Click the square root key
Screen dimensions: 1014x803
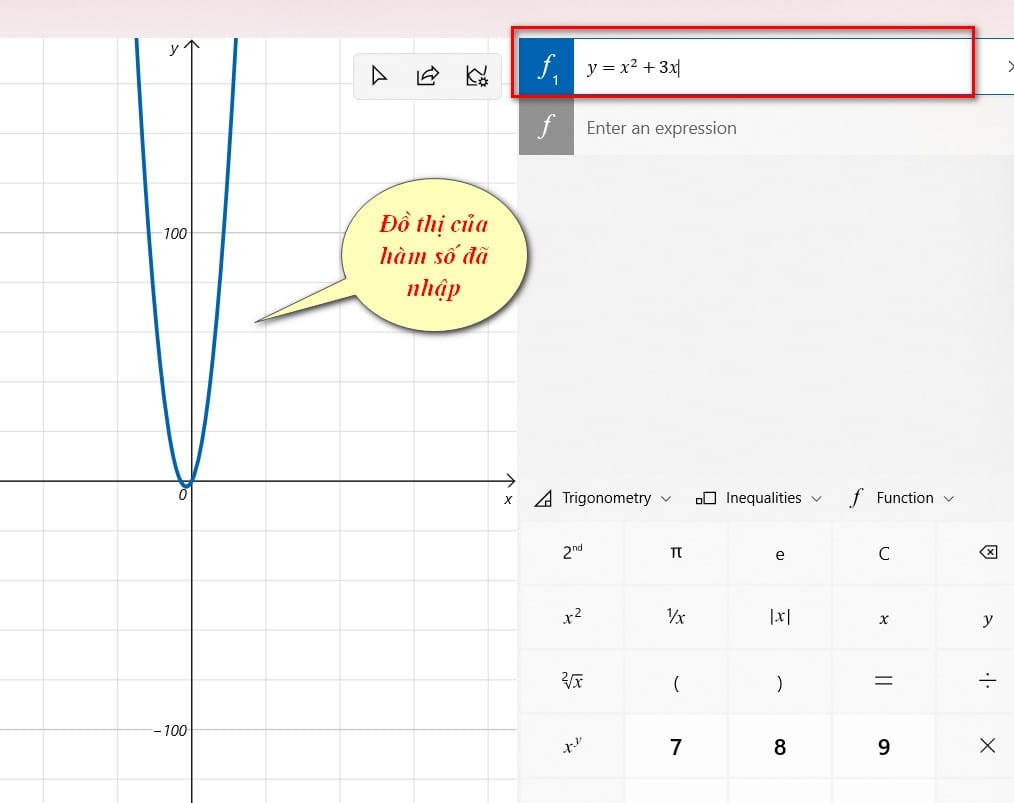click(572, 681)
